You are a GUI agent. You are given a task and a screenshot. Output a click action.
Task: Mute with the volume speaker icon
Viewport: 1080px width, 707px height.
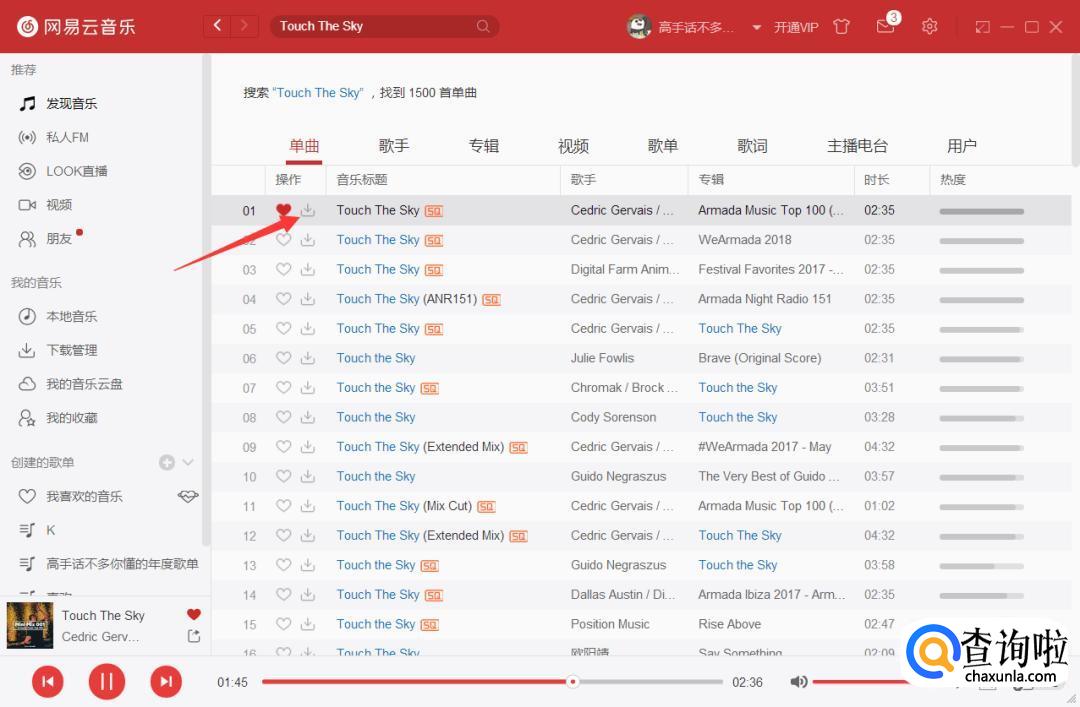click(x=798, y=682)
